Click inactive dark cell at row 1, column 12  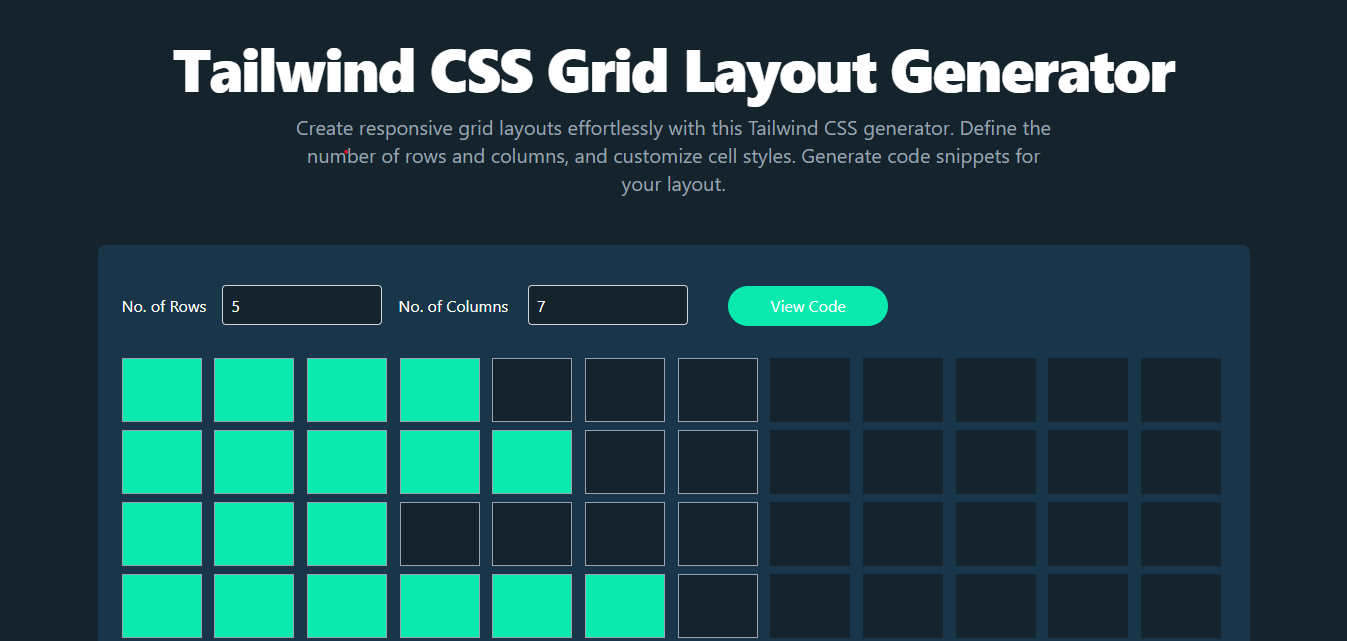click(1181, 390)
